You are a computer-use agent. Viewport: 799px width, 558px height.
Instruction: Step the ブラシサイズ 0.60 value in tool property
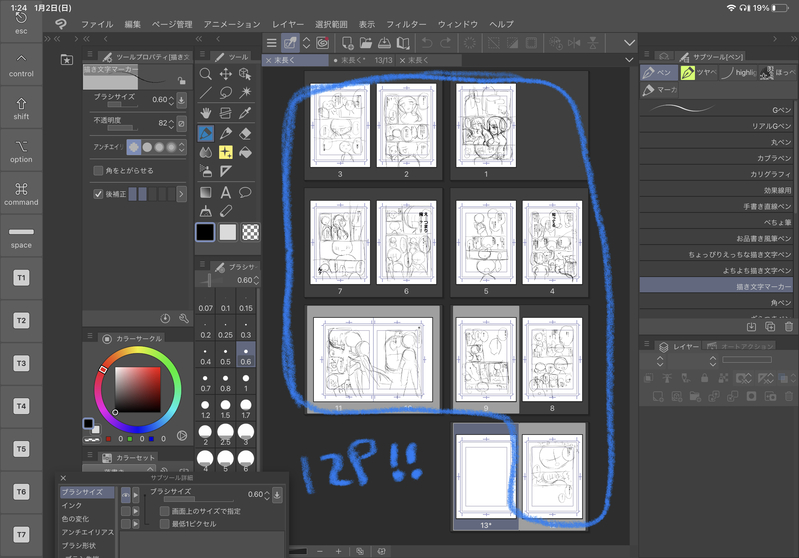(171, 100)
